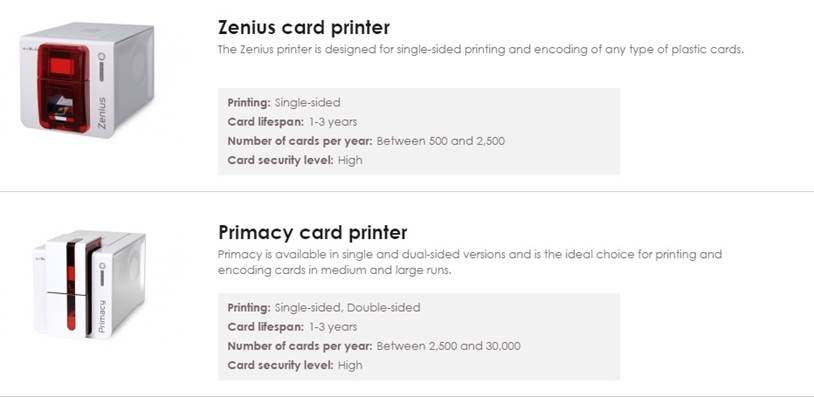Click Primacy Card security level High line
Screen dimensions: 814x397
(295, 365)
